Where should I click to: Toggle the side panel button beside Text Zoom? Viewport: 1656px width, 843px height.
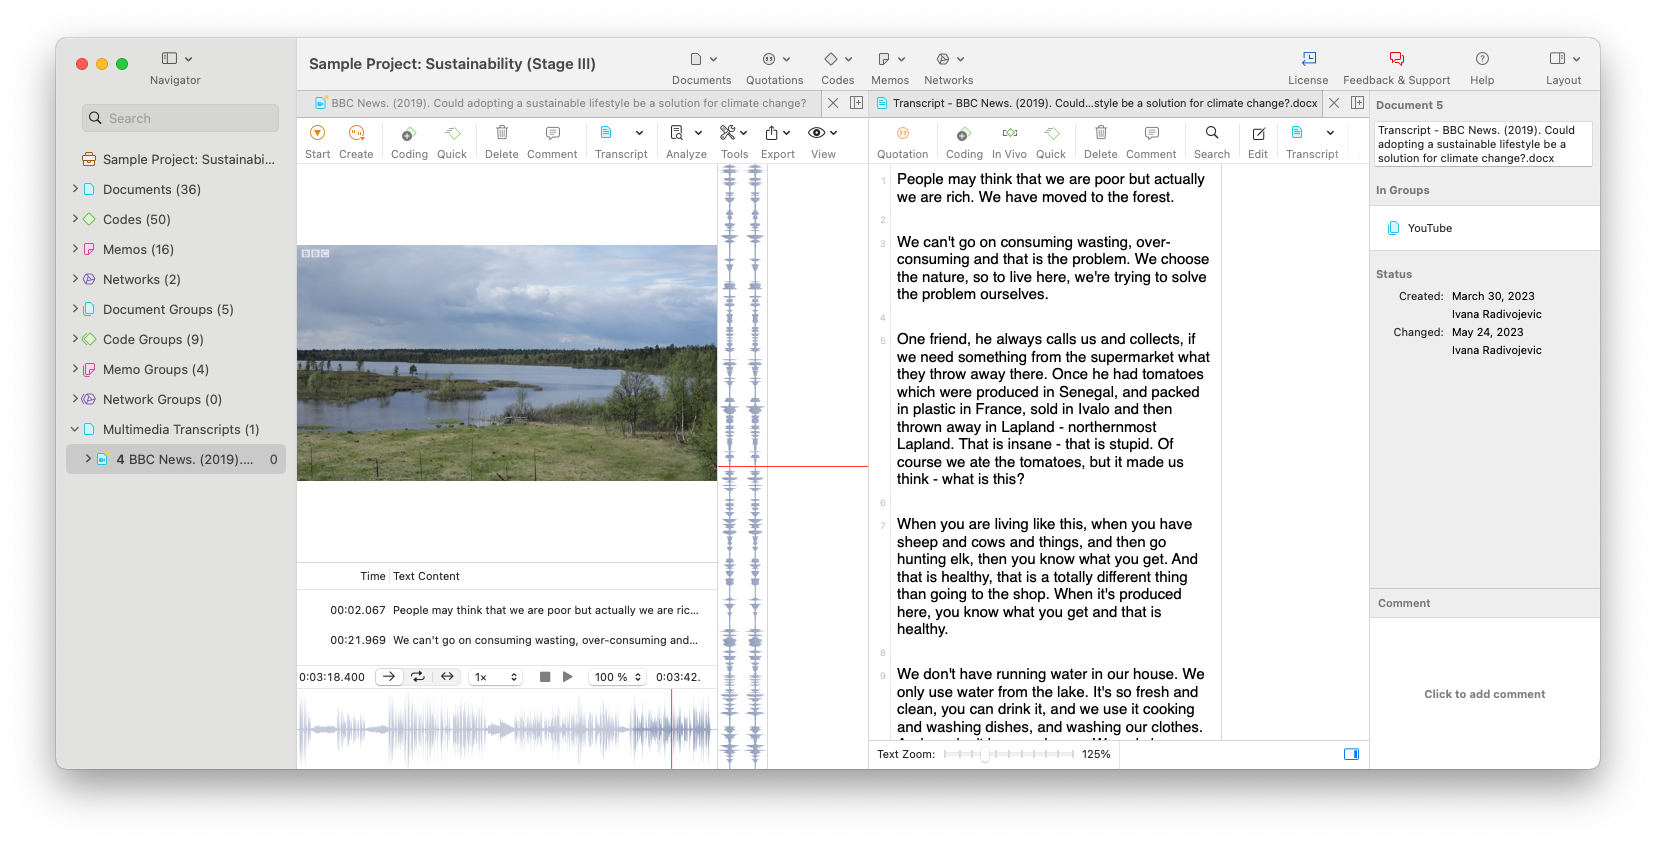pyautogui.click(x=1351, y=754)
